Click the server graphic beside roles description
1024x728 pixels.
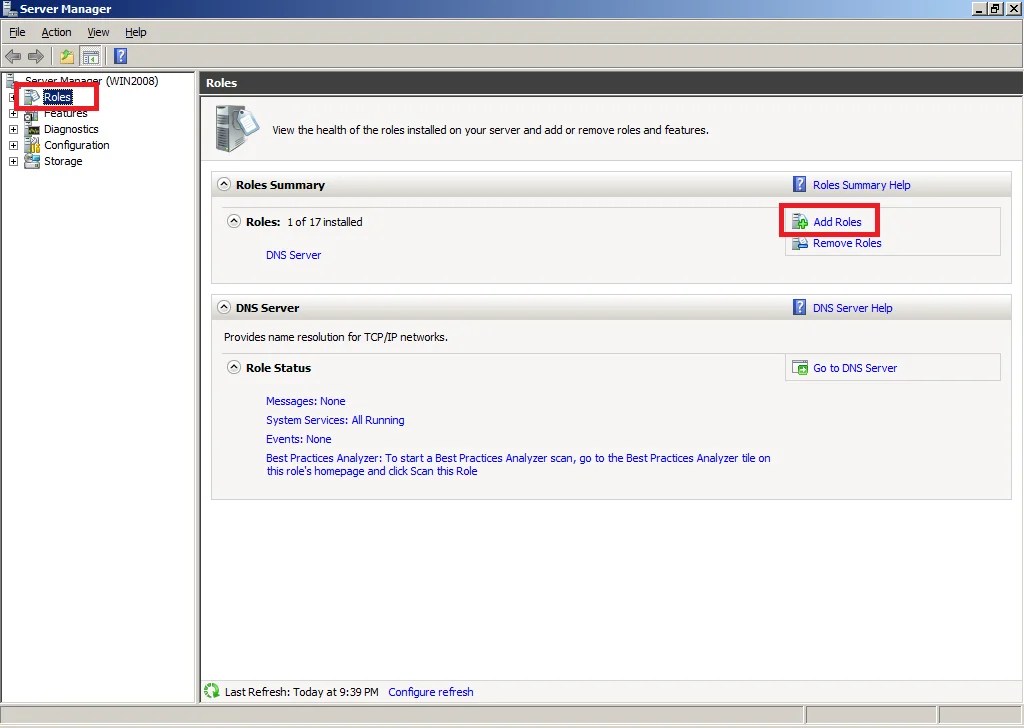point(237,129)
